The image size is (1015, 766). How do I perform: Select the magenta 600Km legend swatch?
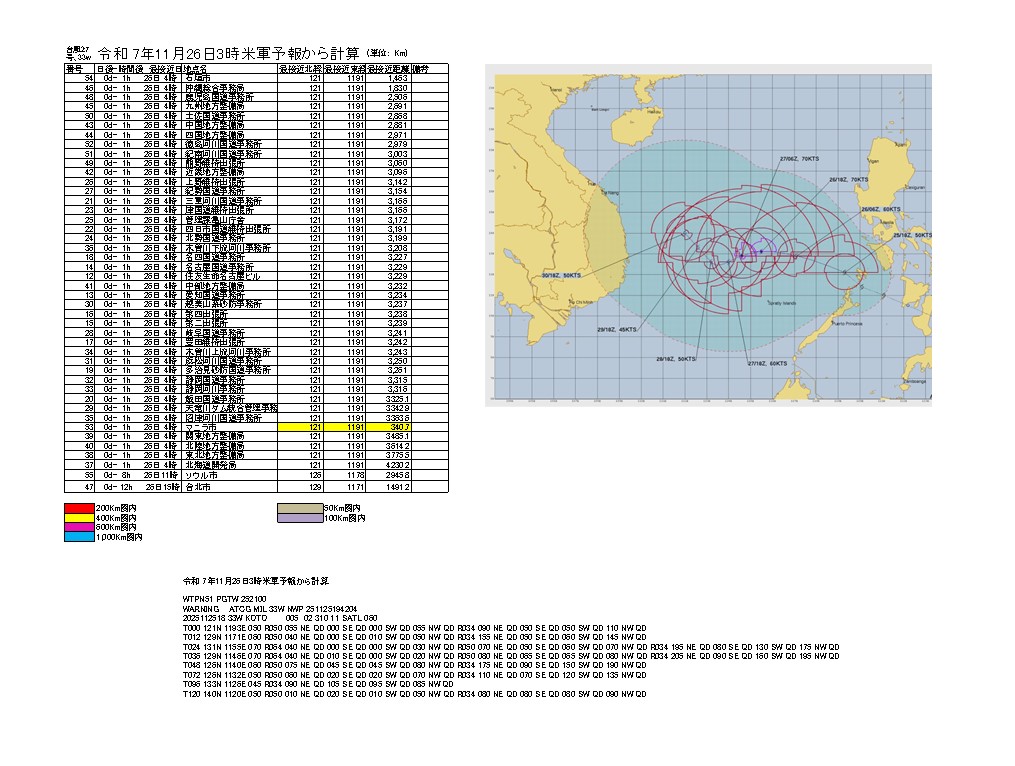pos(80,528)
